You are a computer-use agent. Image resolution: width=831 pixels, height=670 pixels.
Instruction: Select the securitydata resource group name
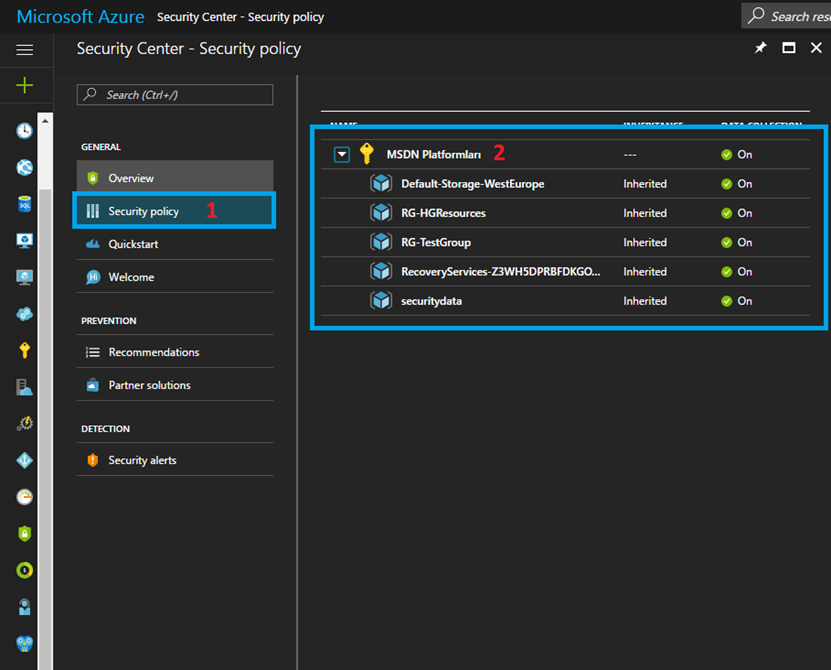tap(431, 301)
